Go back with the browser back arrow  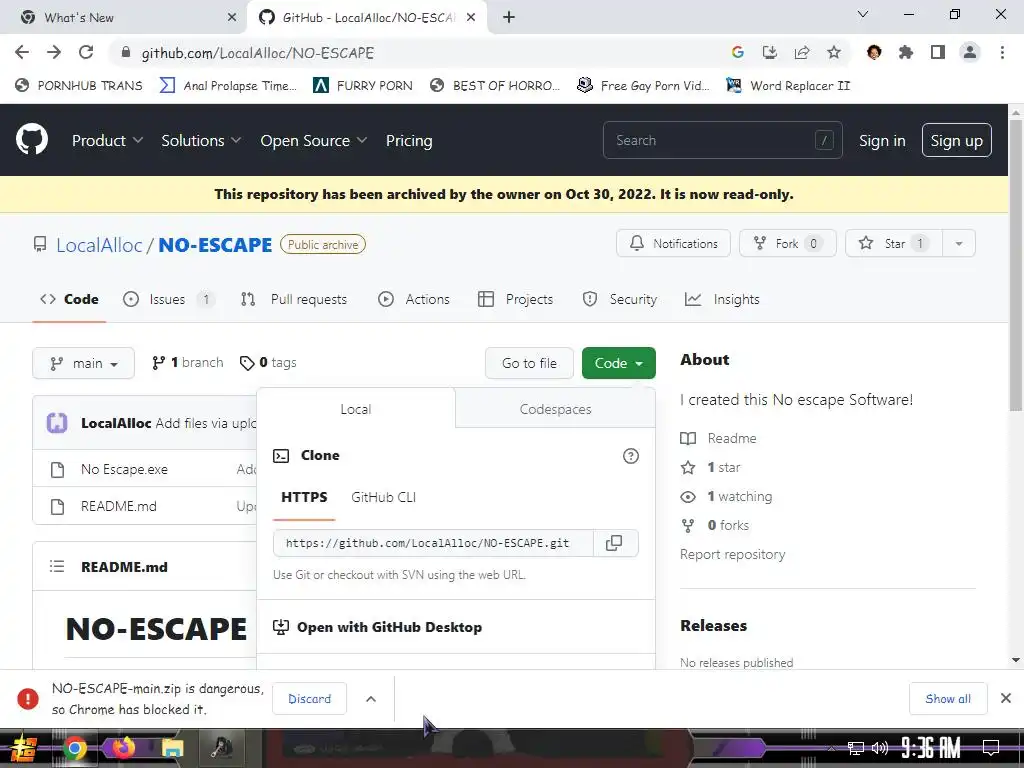click(22, 52)
